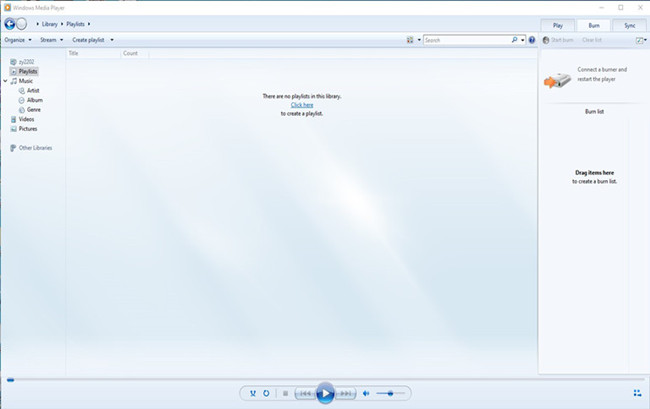Click the 'Burn list' title text
The image size is (650, 409).
pyautogui.click(x=594, y=111)
